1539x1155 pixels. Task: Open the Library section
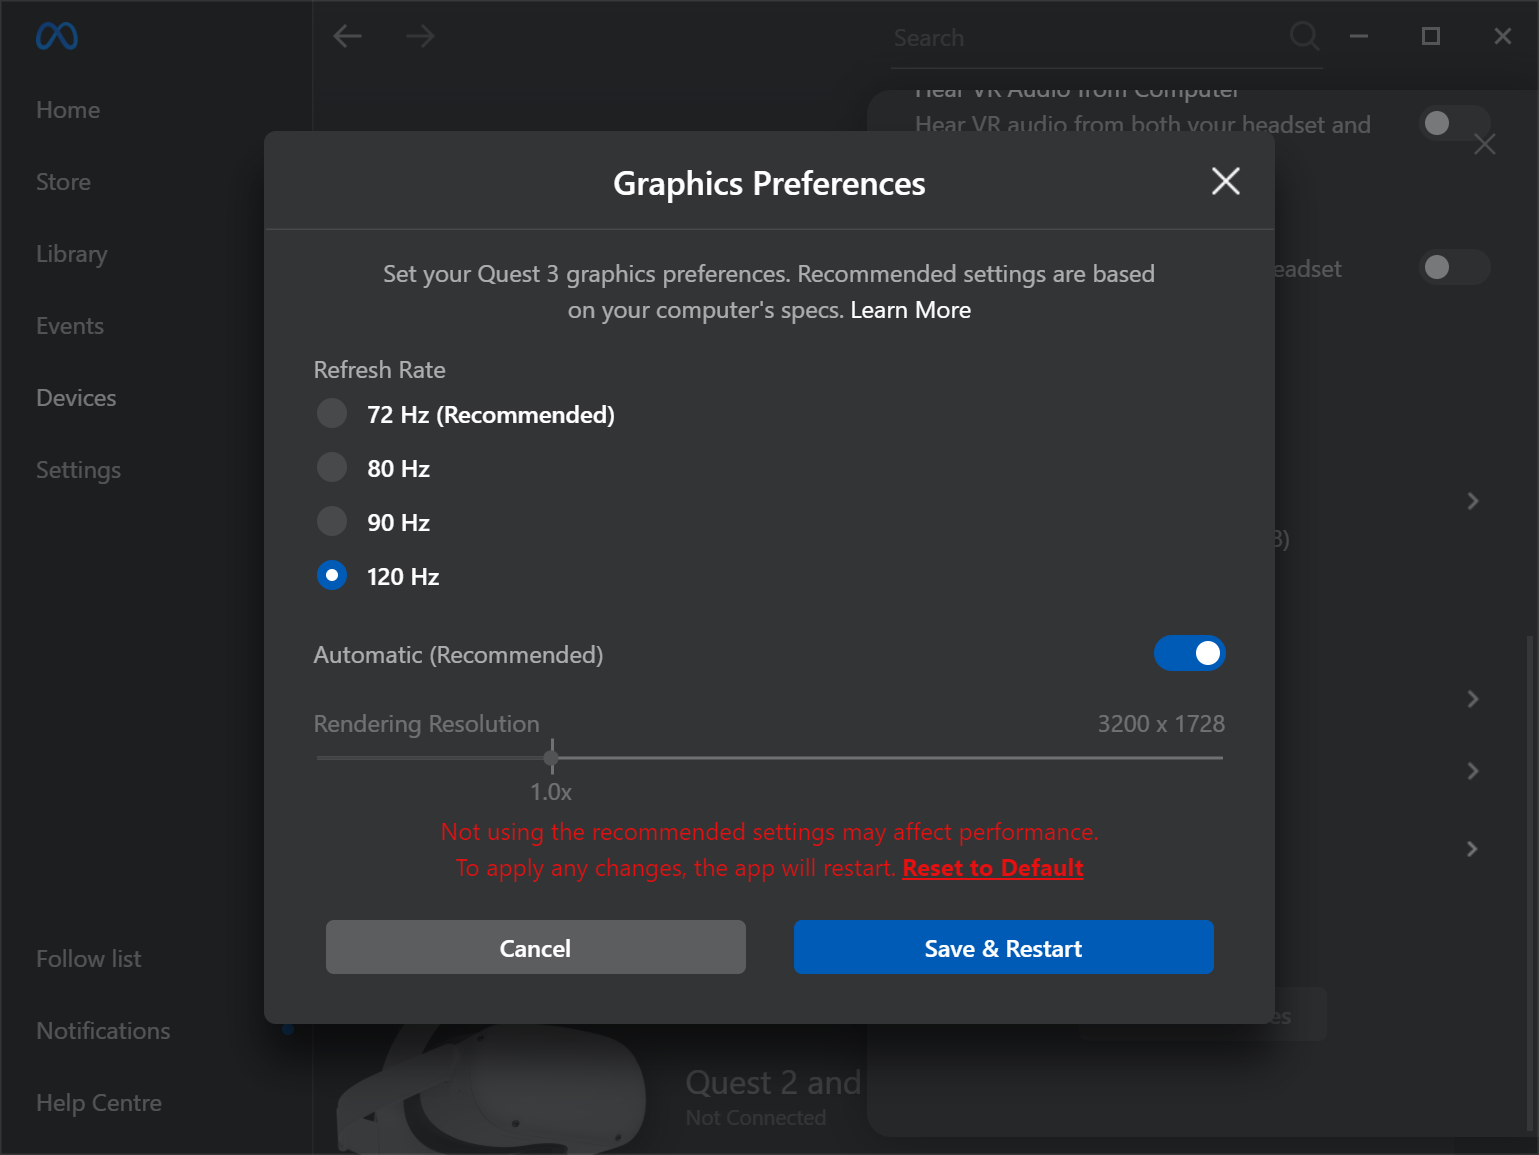click(71, 253)
